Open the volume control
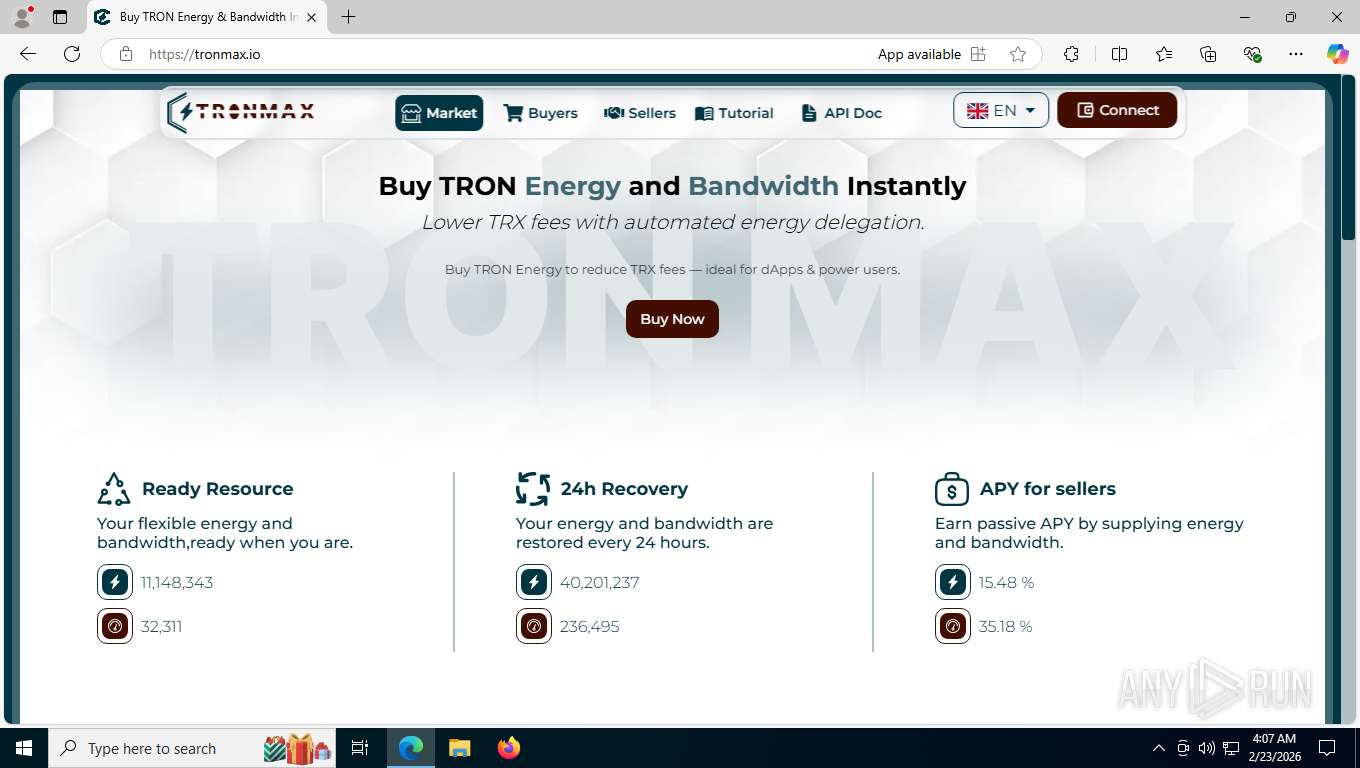The height and width of the screenshot is (768, 1360). coord(1207,748)
